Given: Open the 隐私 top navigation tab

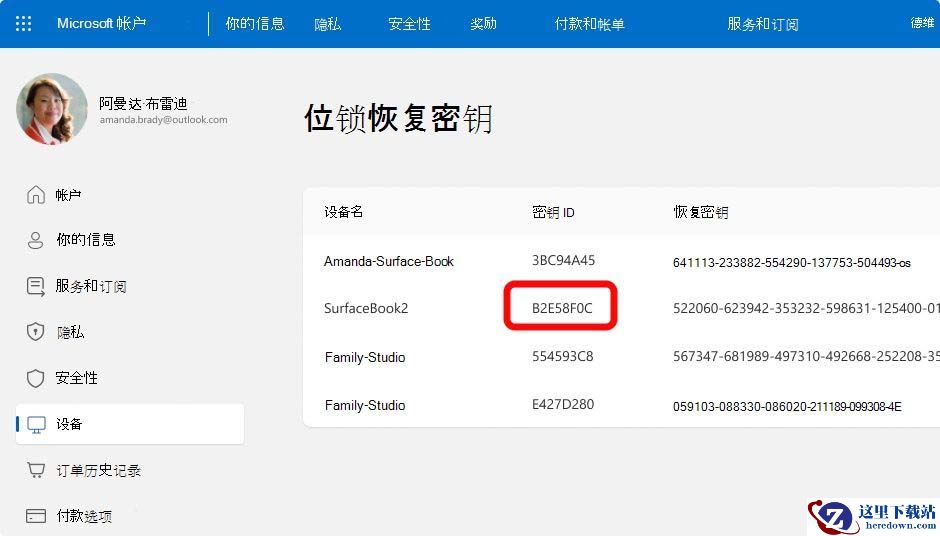Looking at the screenshot, I should [x=327, y=24].
